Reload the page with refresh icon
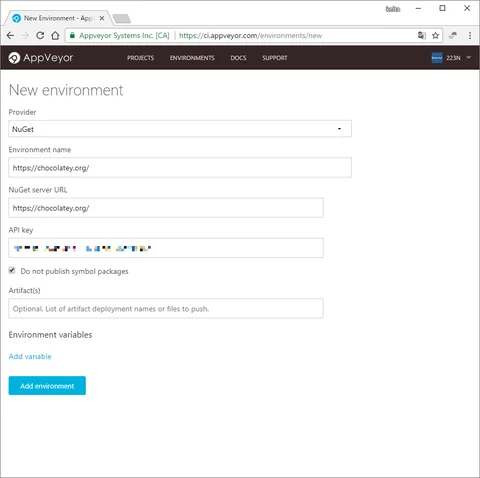Viewport: 480px width, 478px height. pyautogui.click(x=40, y=35)
